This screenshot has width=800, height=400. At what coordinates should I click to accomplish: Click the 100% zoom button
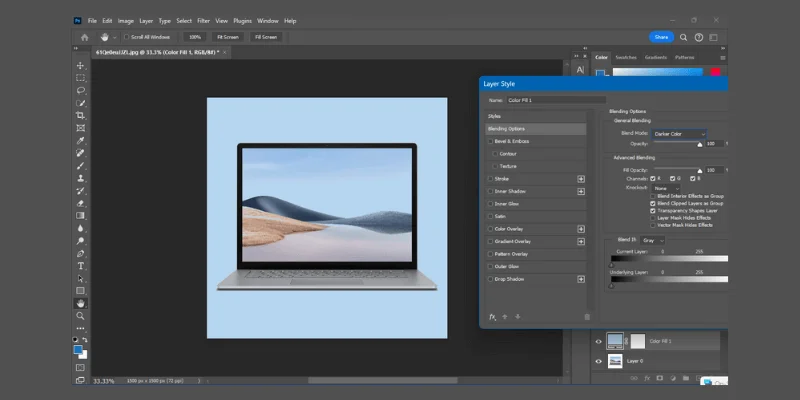click(x=195, y=37)
